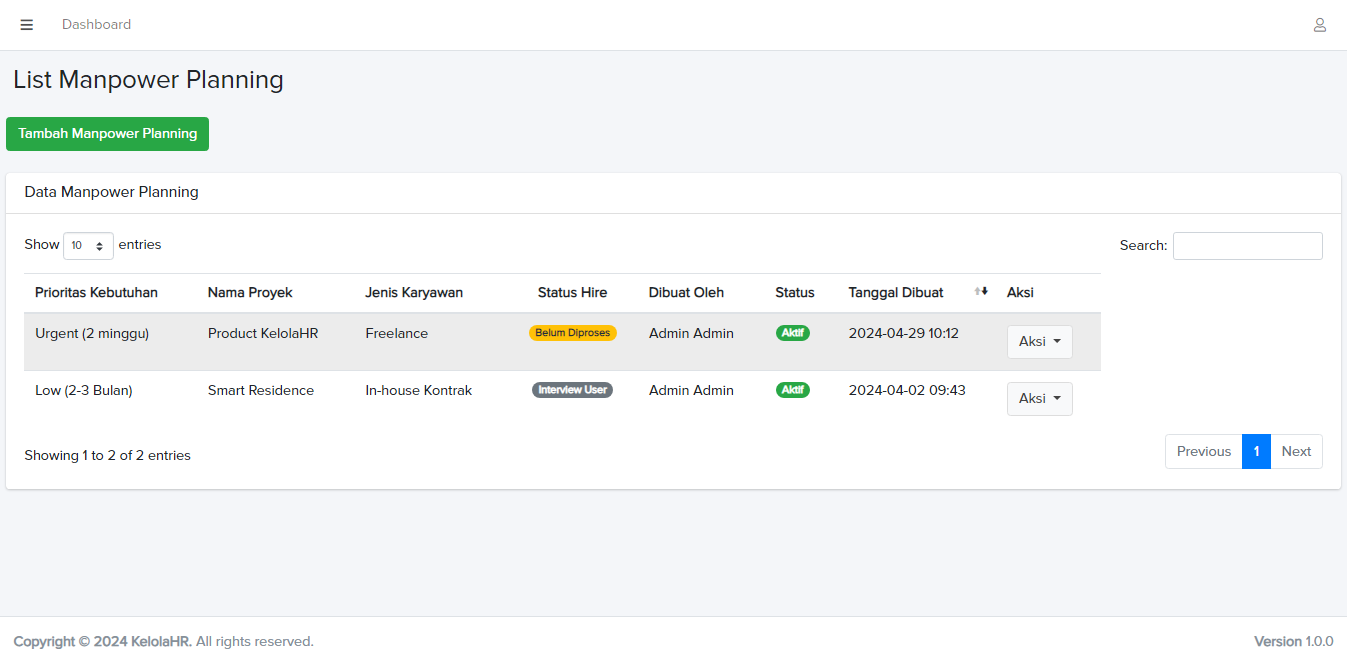Go to page 1 in pagination
Screen dimensions: 1347x667
point(1256,451)
